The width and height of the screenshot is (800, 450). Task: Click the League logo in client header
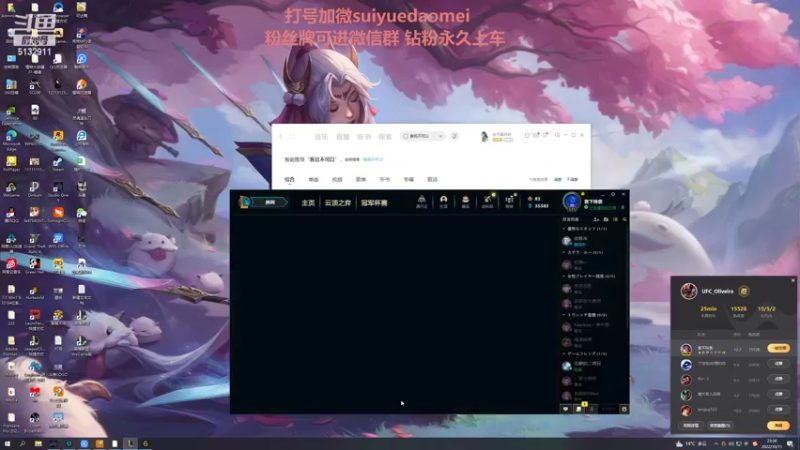tap(245, 202)
